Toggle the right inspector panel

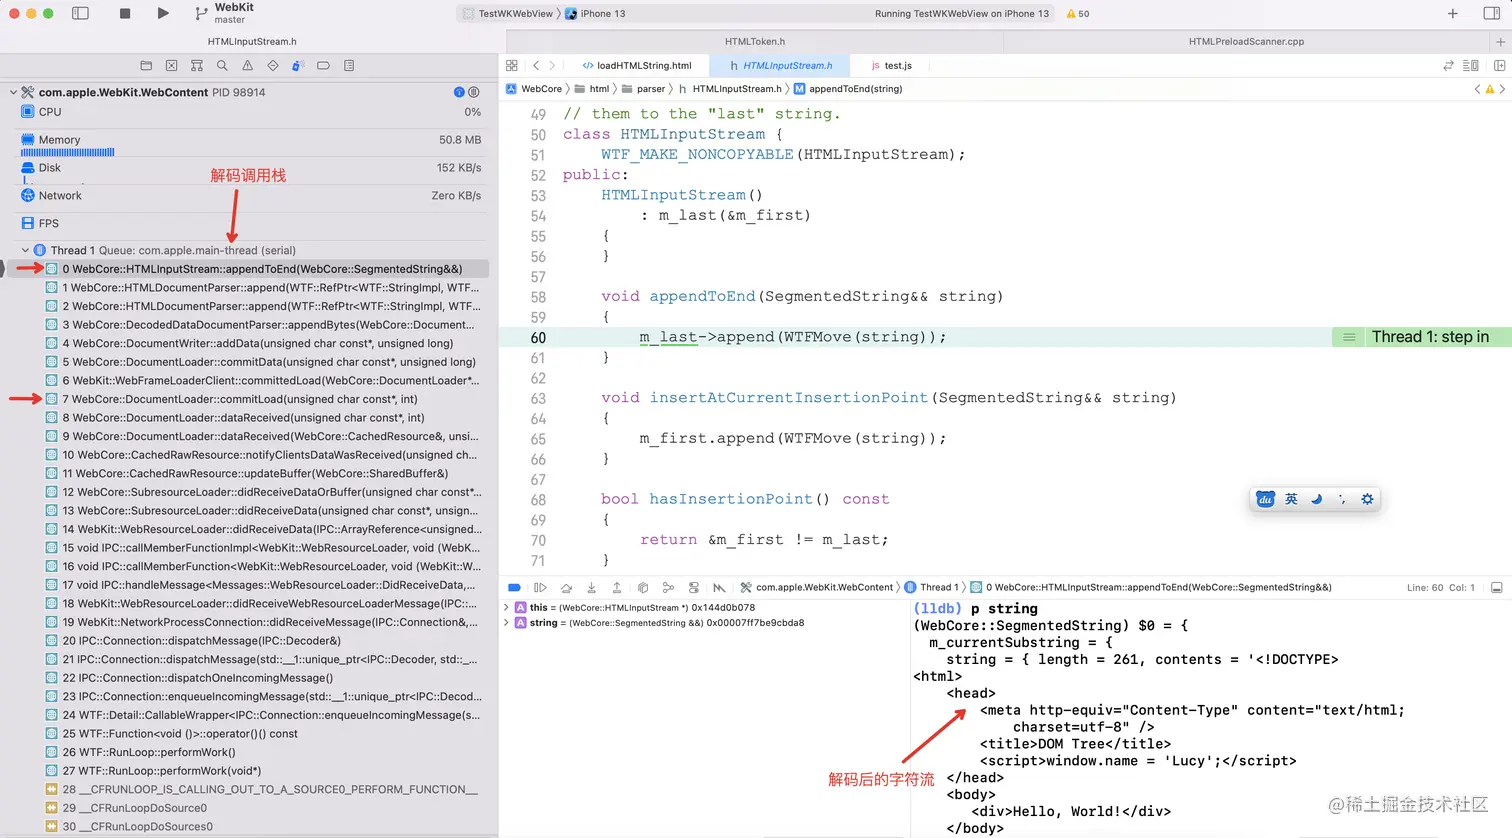(1493, 14)
